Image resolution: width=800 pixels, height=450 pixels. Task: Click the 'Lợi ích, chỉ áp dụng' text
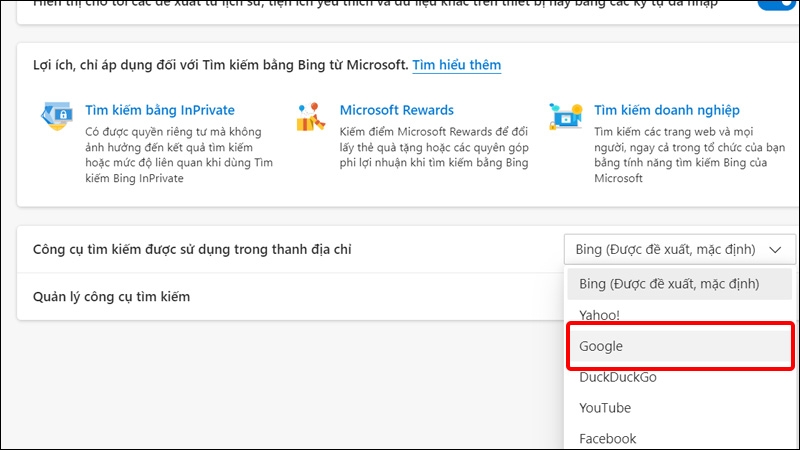[220, 65]
